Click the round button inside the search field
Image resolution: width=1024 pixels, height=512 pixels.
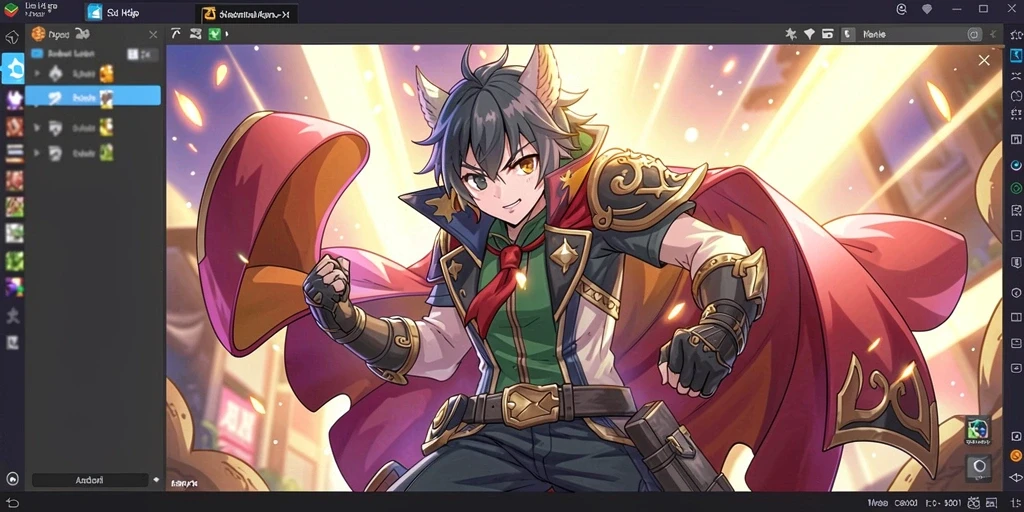974,34
